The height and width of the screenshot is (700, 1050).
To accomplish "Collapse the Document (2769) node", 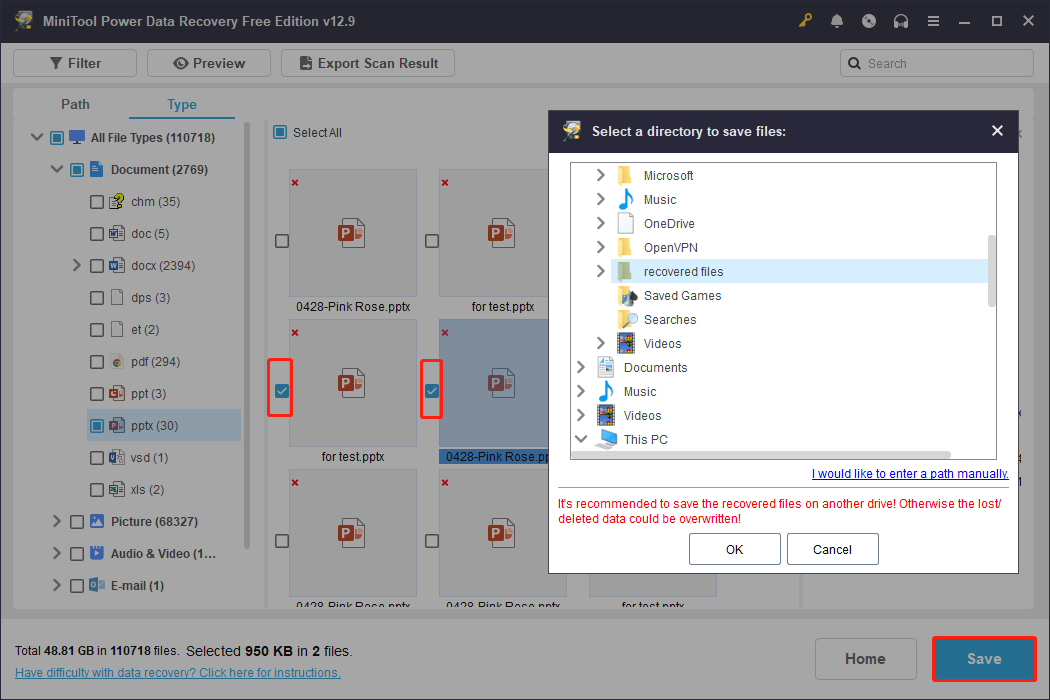I will [57, 169].
